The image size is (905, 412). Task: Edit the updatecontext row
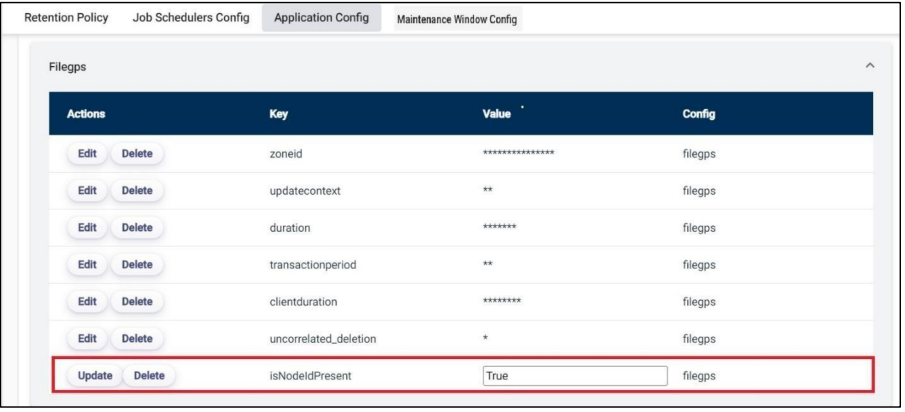click(x=87, y=191)
